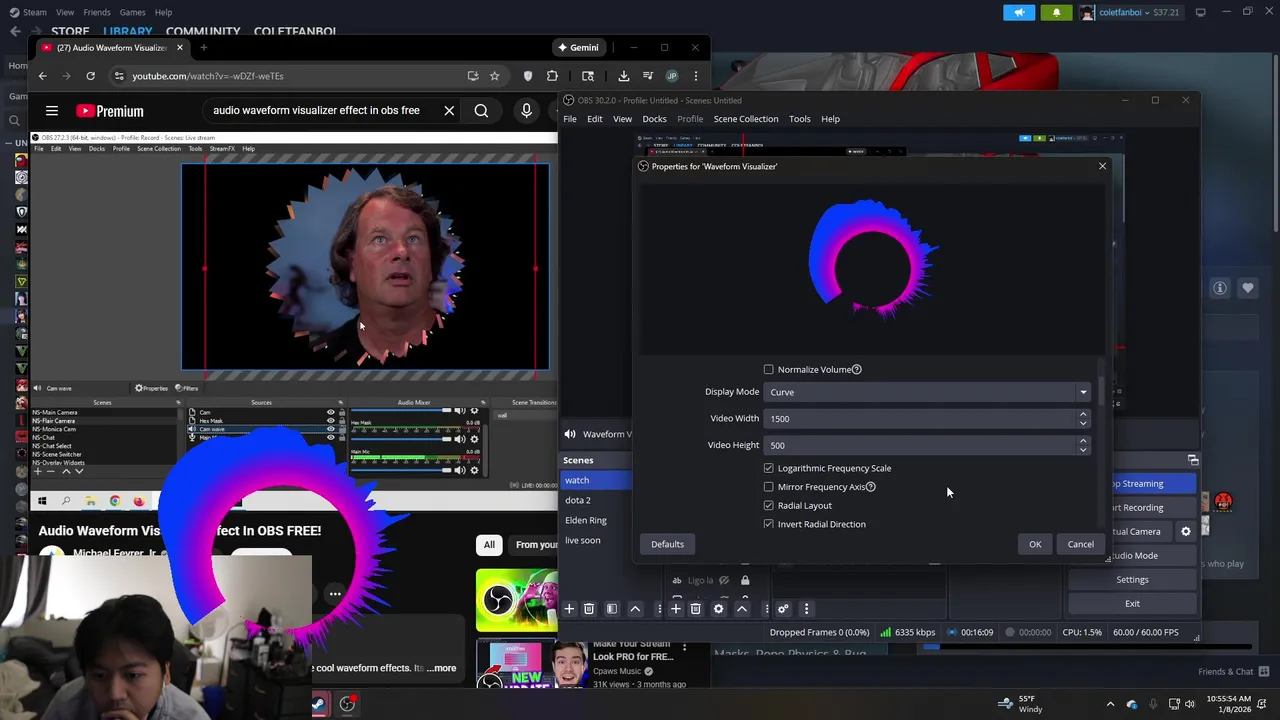Uncheck Invert Radial Direction option
The image size is (1280, 720).
point(768,524)
